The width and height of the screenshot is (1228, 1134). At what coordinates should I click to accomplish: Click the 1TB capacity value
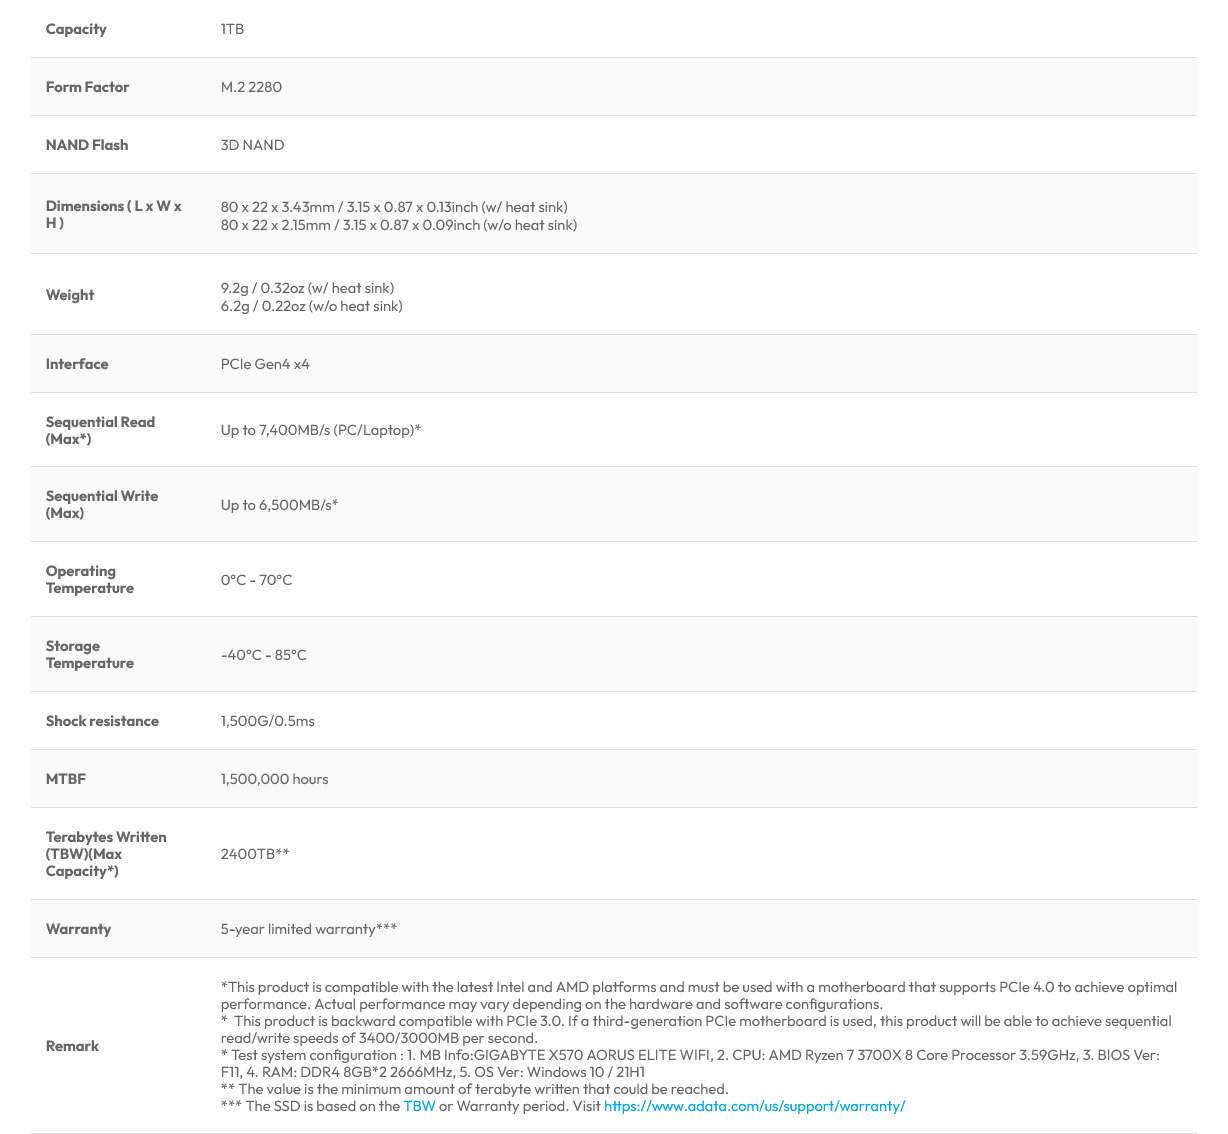coord(232,29)
